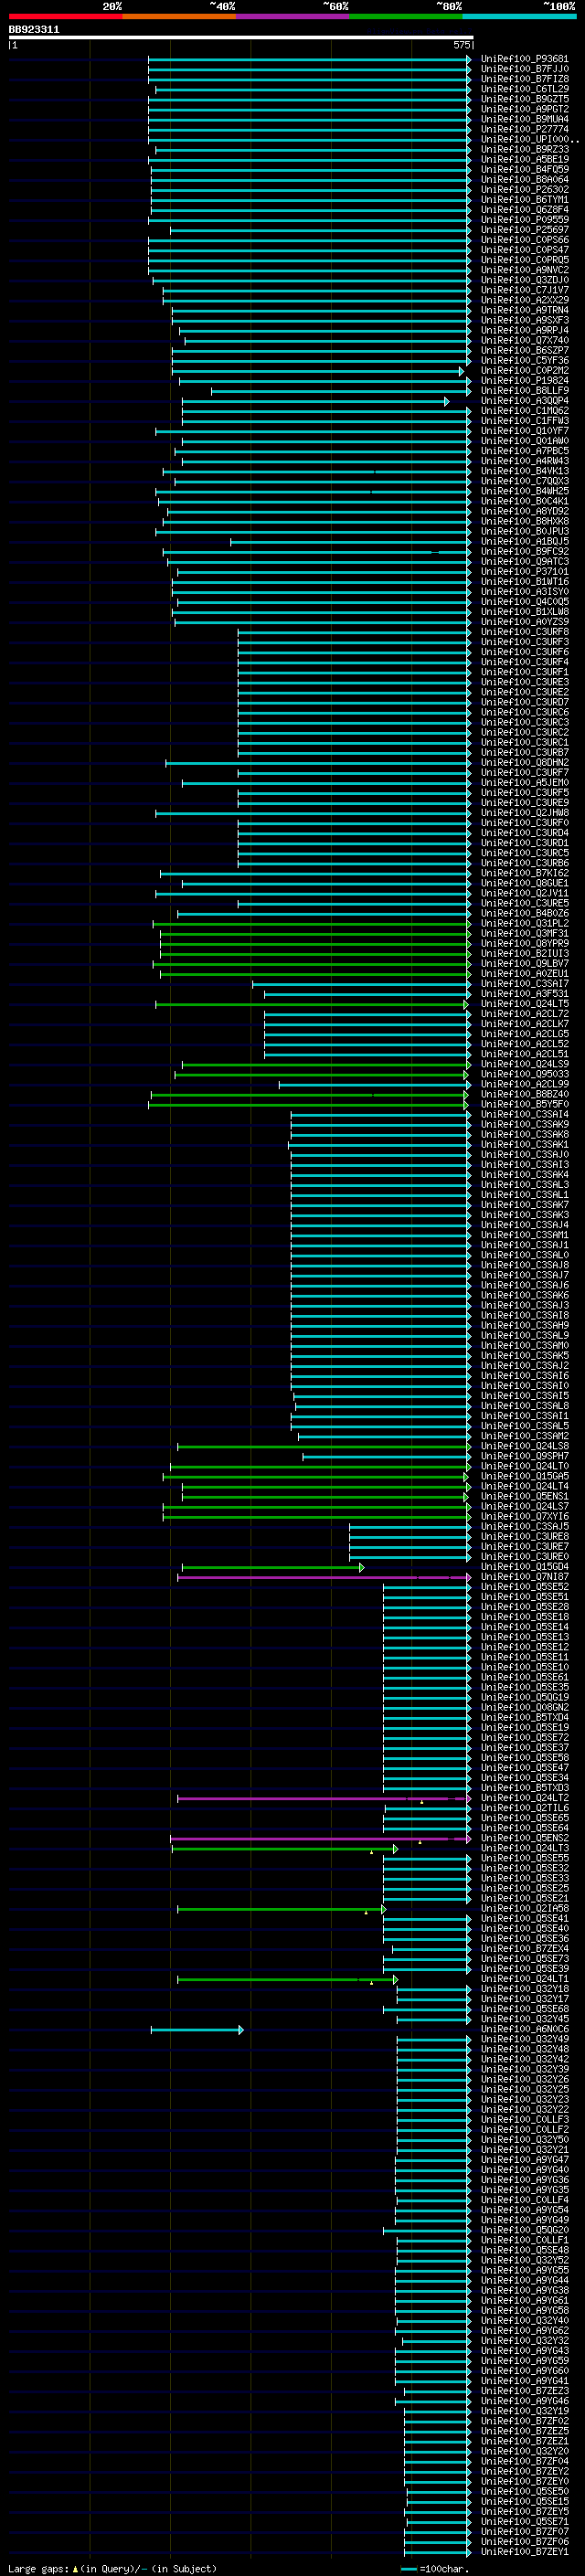Click the UniRef100_P09559 label
This screenshot has width=585, height=2576.
point(525,220)
